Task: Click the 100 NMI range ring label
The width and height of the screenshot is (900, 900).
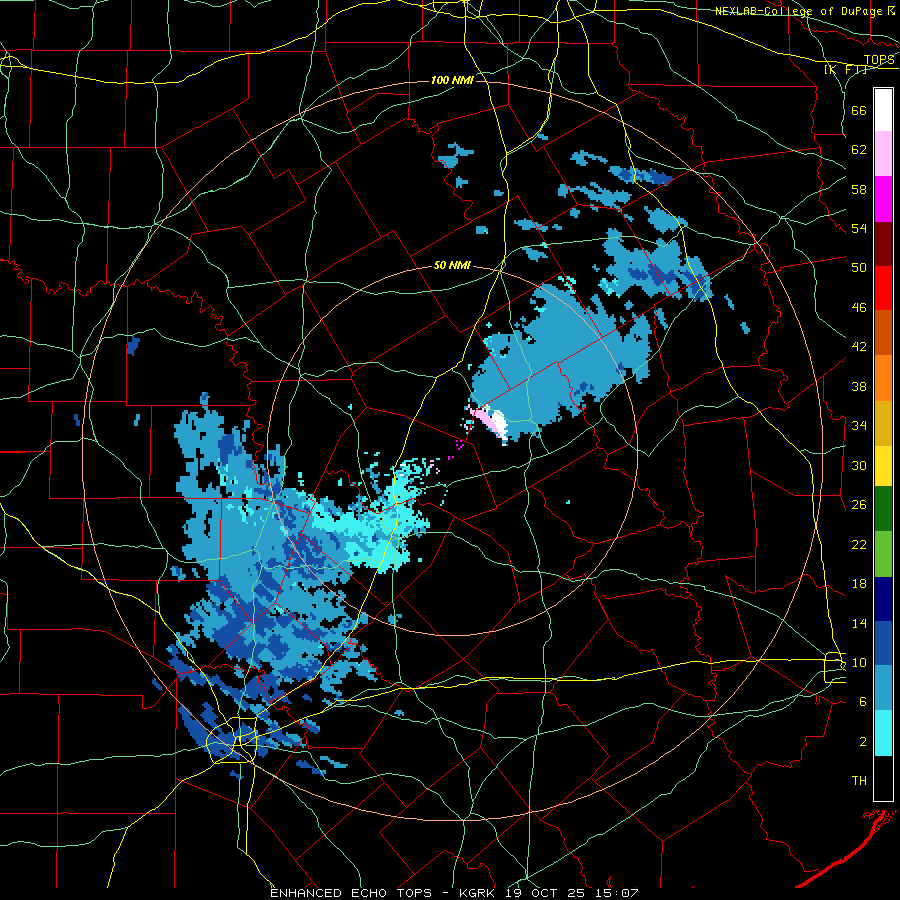Action: 452,80
